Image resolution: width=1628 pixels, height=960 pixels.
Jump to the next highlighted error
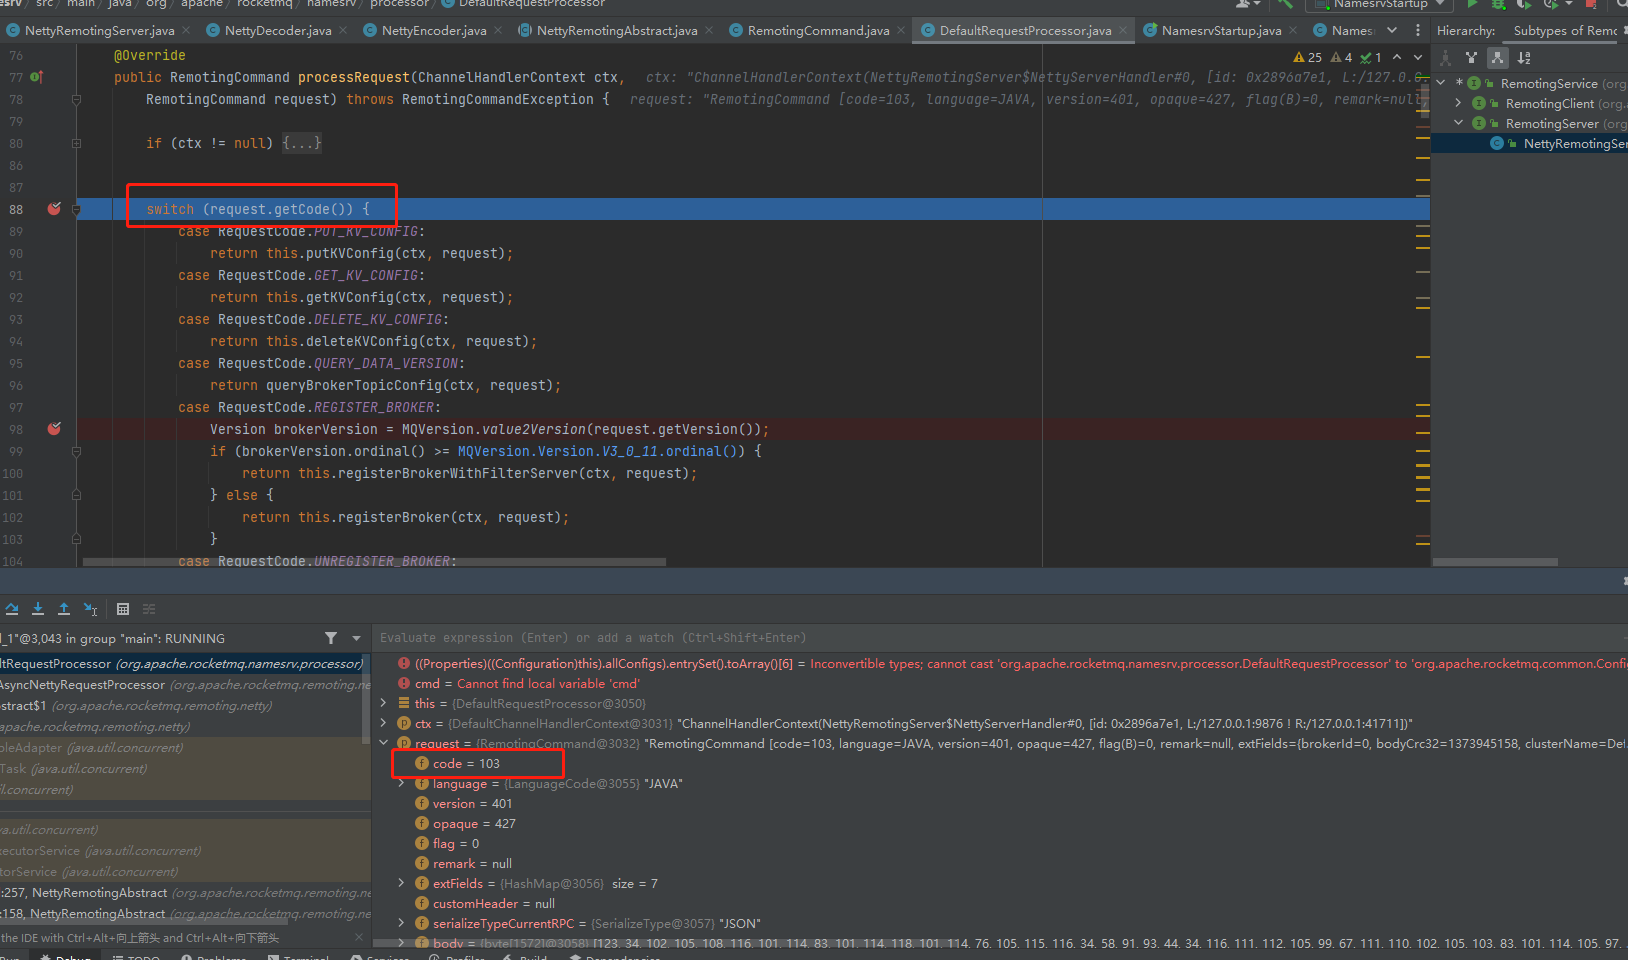pos(1418,57)
